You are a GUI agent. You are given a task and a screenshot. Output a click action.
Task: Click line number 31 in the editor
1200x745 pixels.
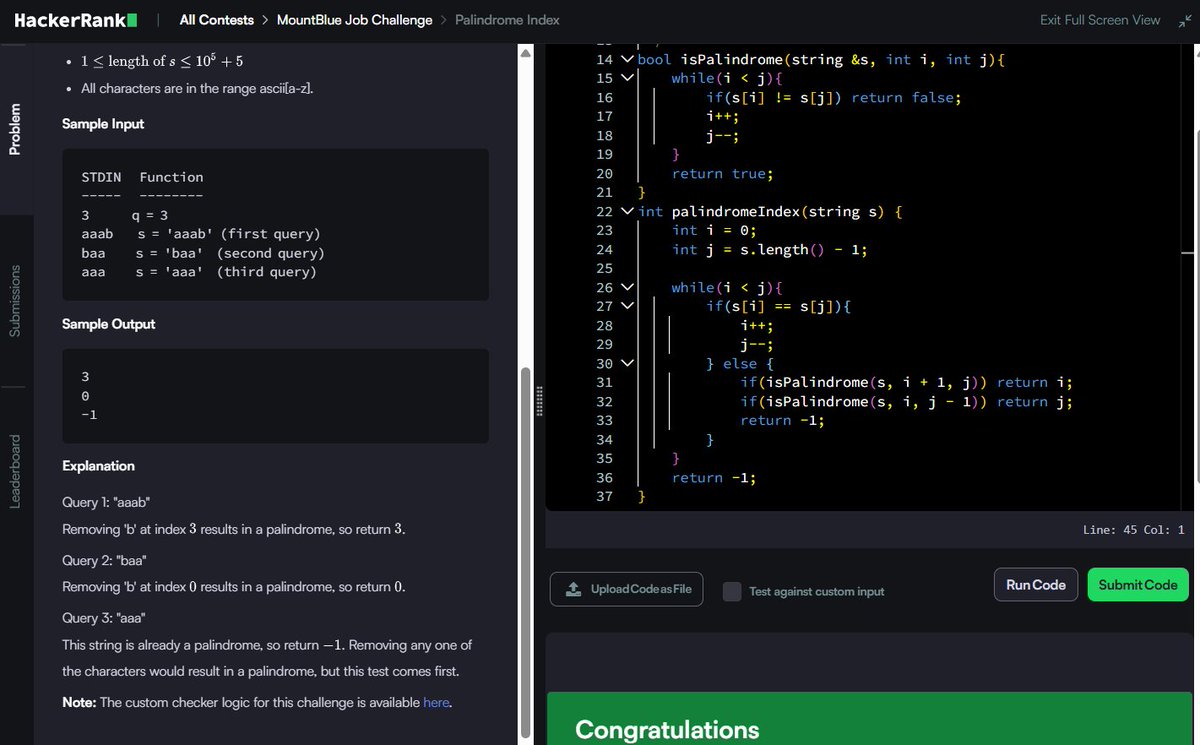604,382
